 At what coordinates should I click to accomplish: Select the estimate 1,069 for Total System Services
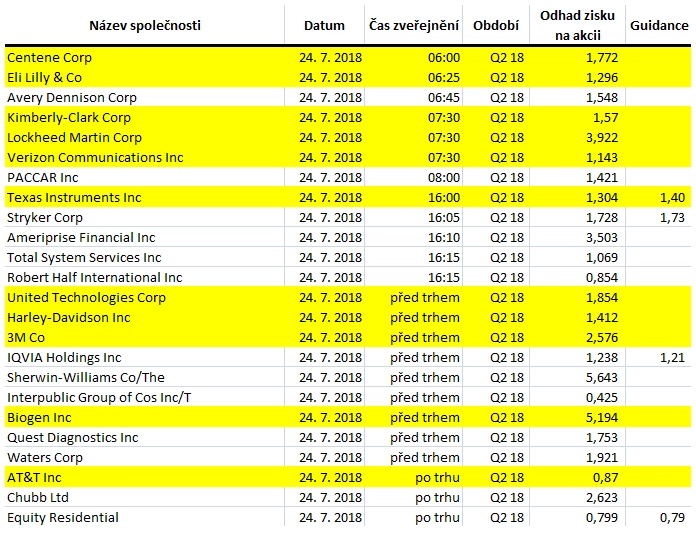pyautogui.click(x=602, y=257)
